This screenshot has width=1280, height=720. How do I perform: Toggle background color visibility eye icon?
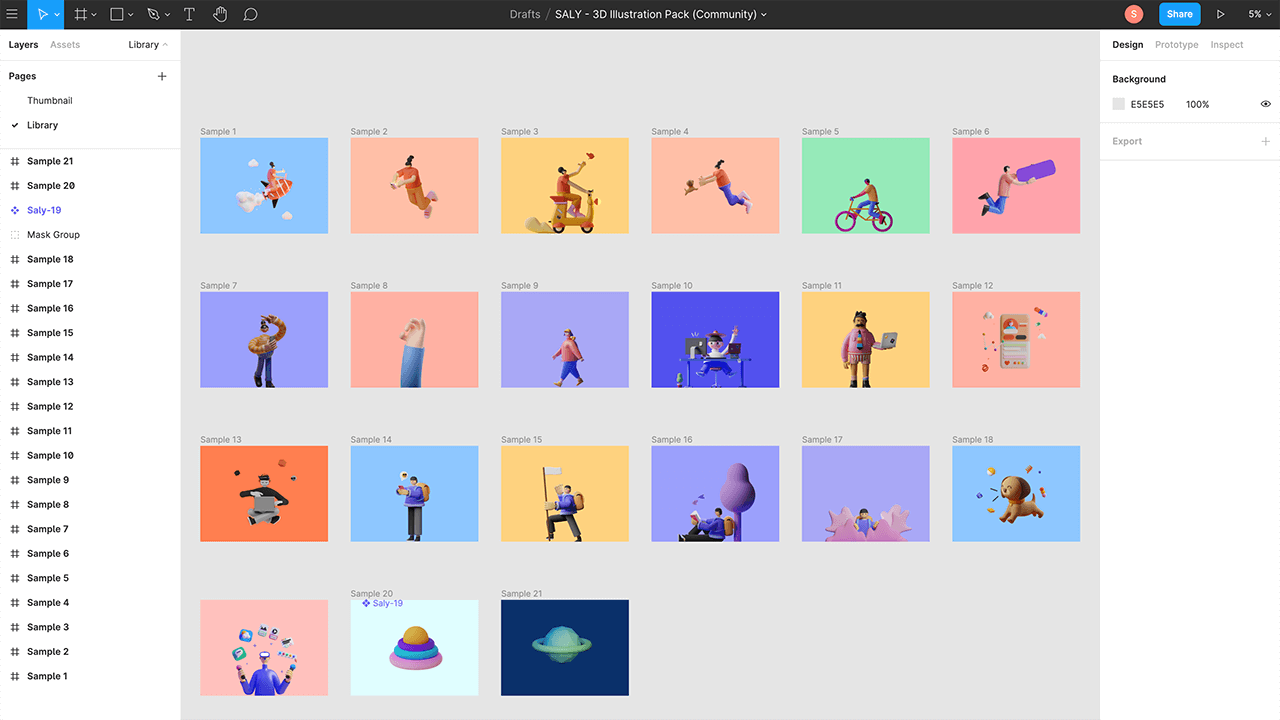coord(1265,104)
